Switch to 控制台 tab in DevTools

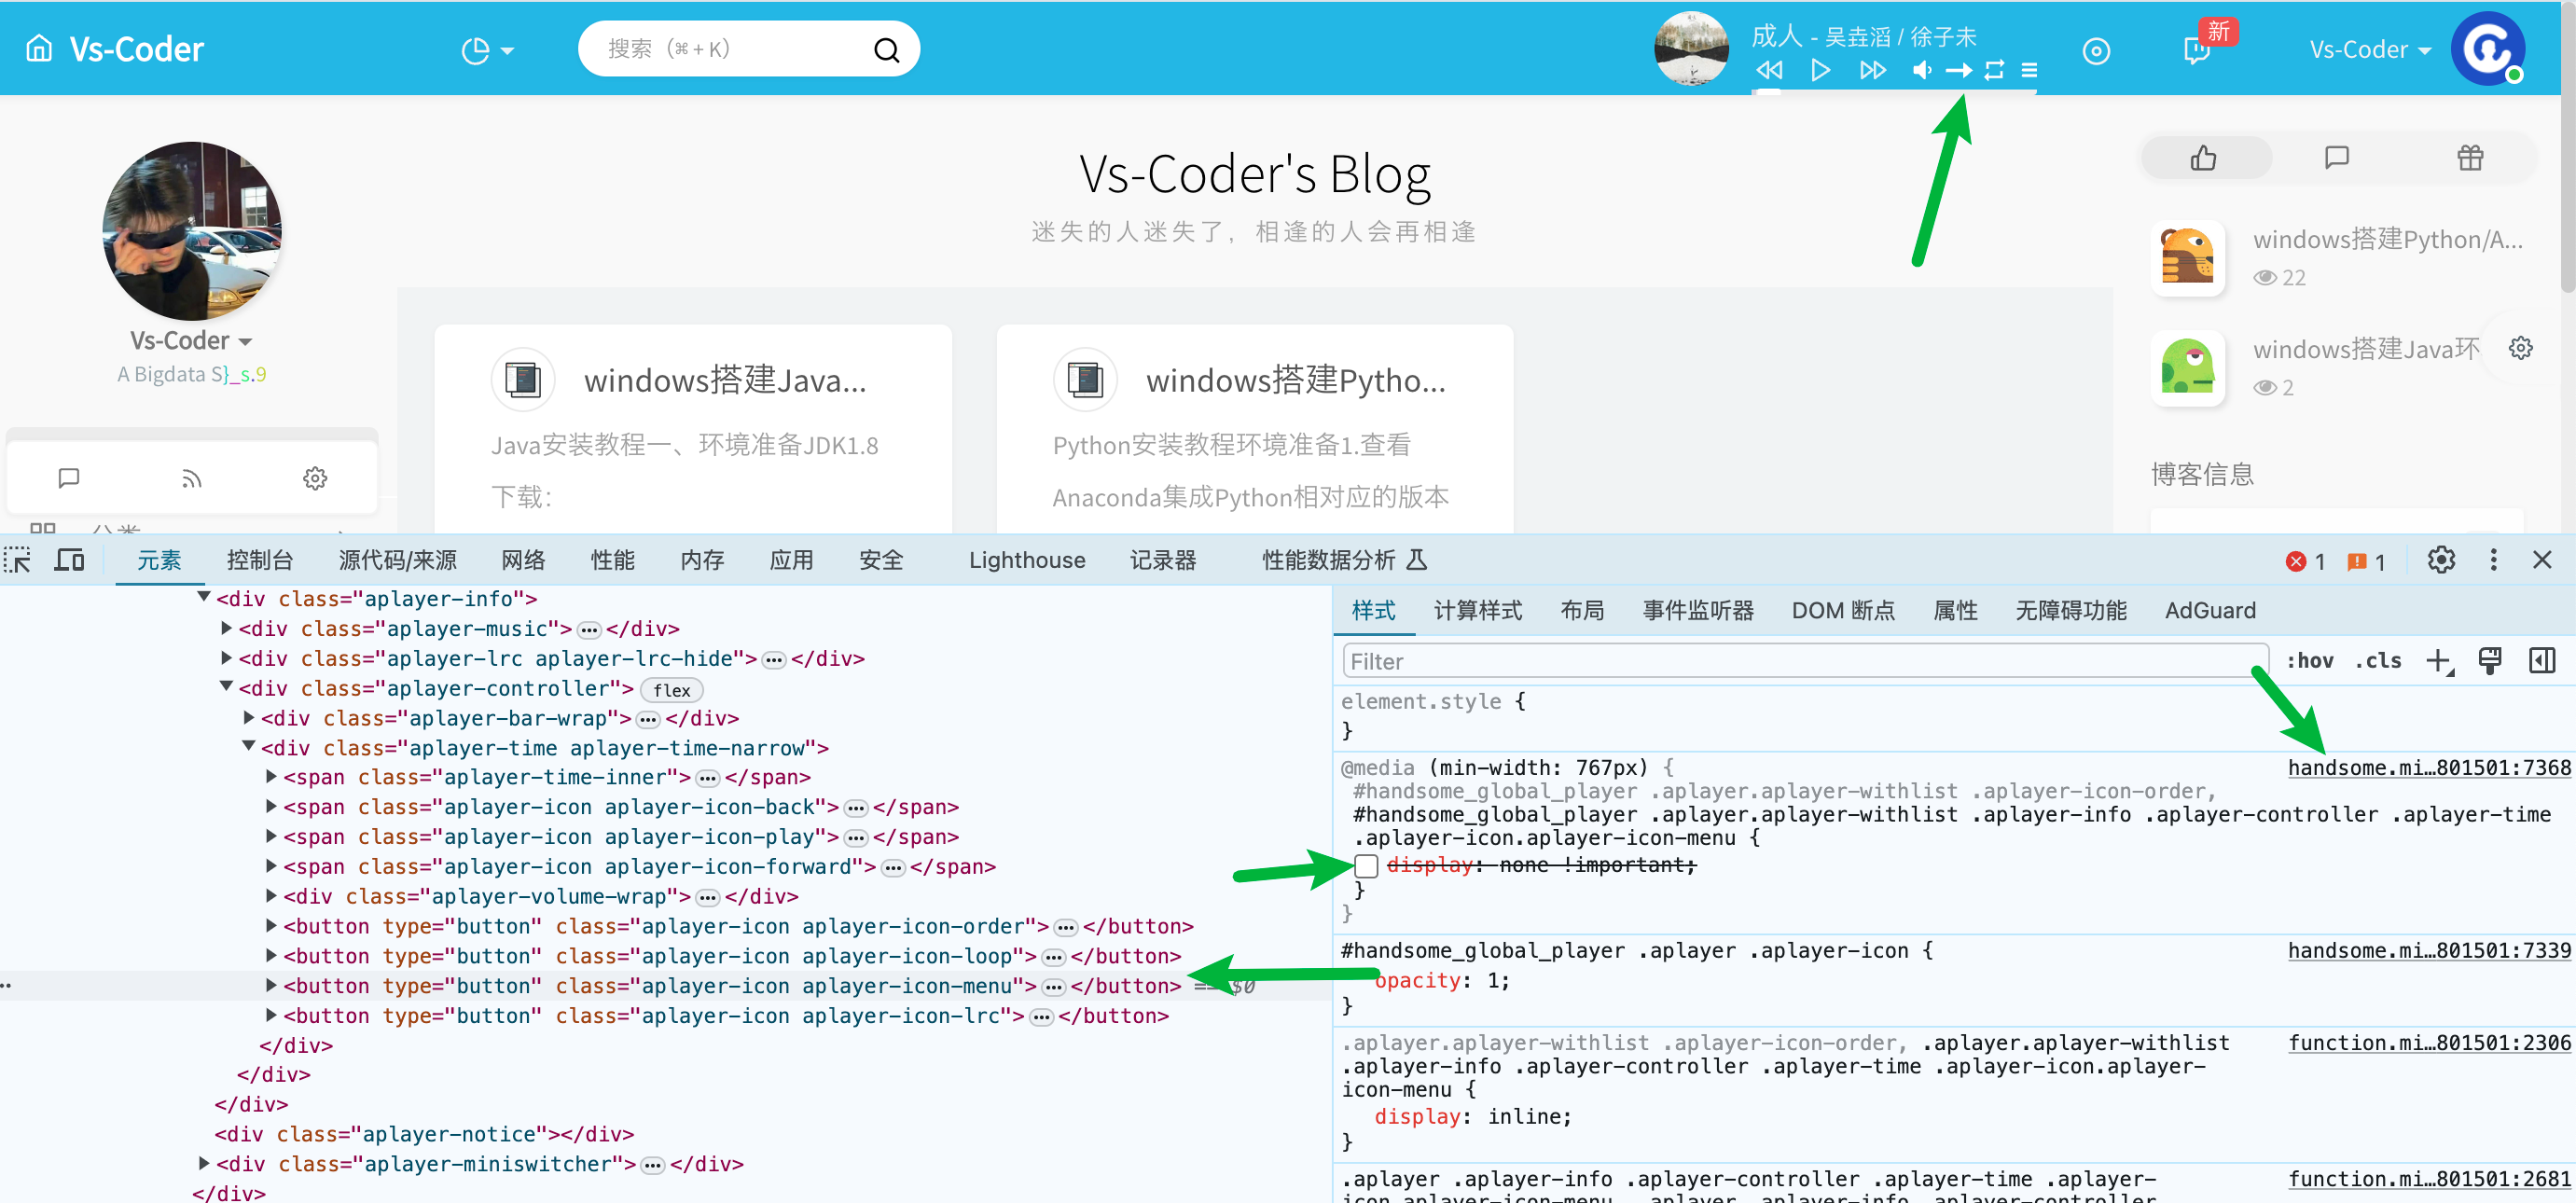click(x=260, y=560)
